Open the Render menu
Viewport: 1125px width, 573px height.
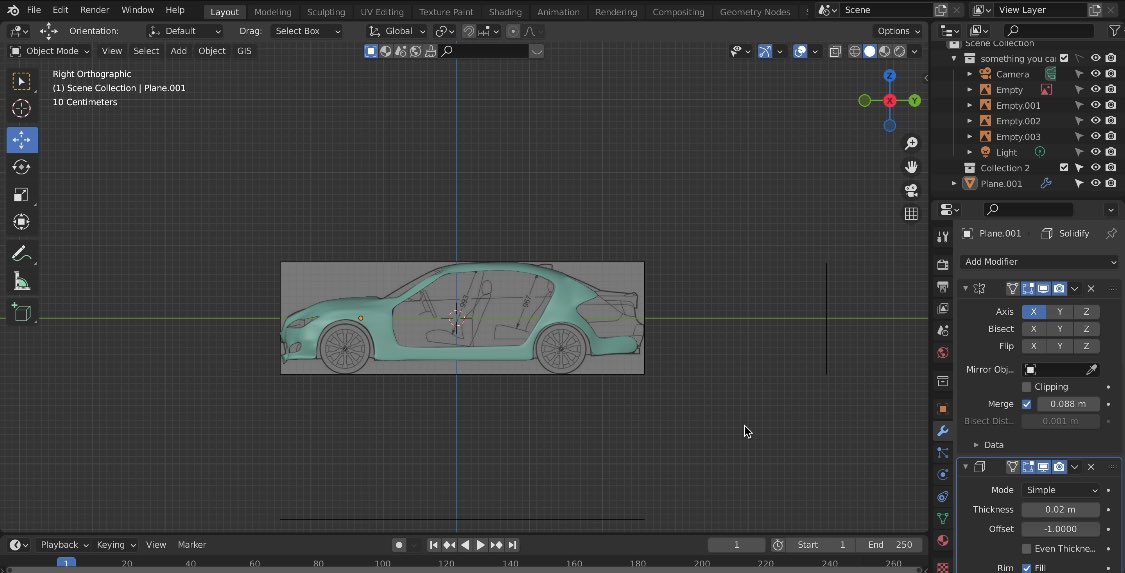(x=94, y=10)
